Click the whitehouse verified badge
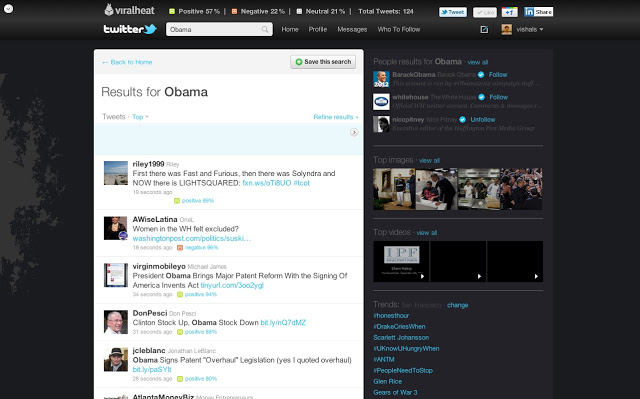This screenshot has width=640, height=399. (x=481, y=97)
